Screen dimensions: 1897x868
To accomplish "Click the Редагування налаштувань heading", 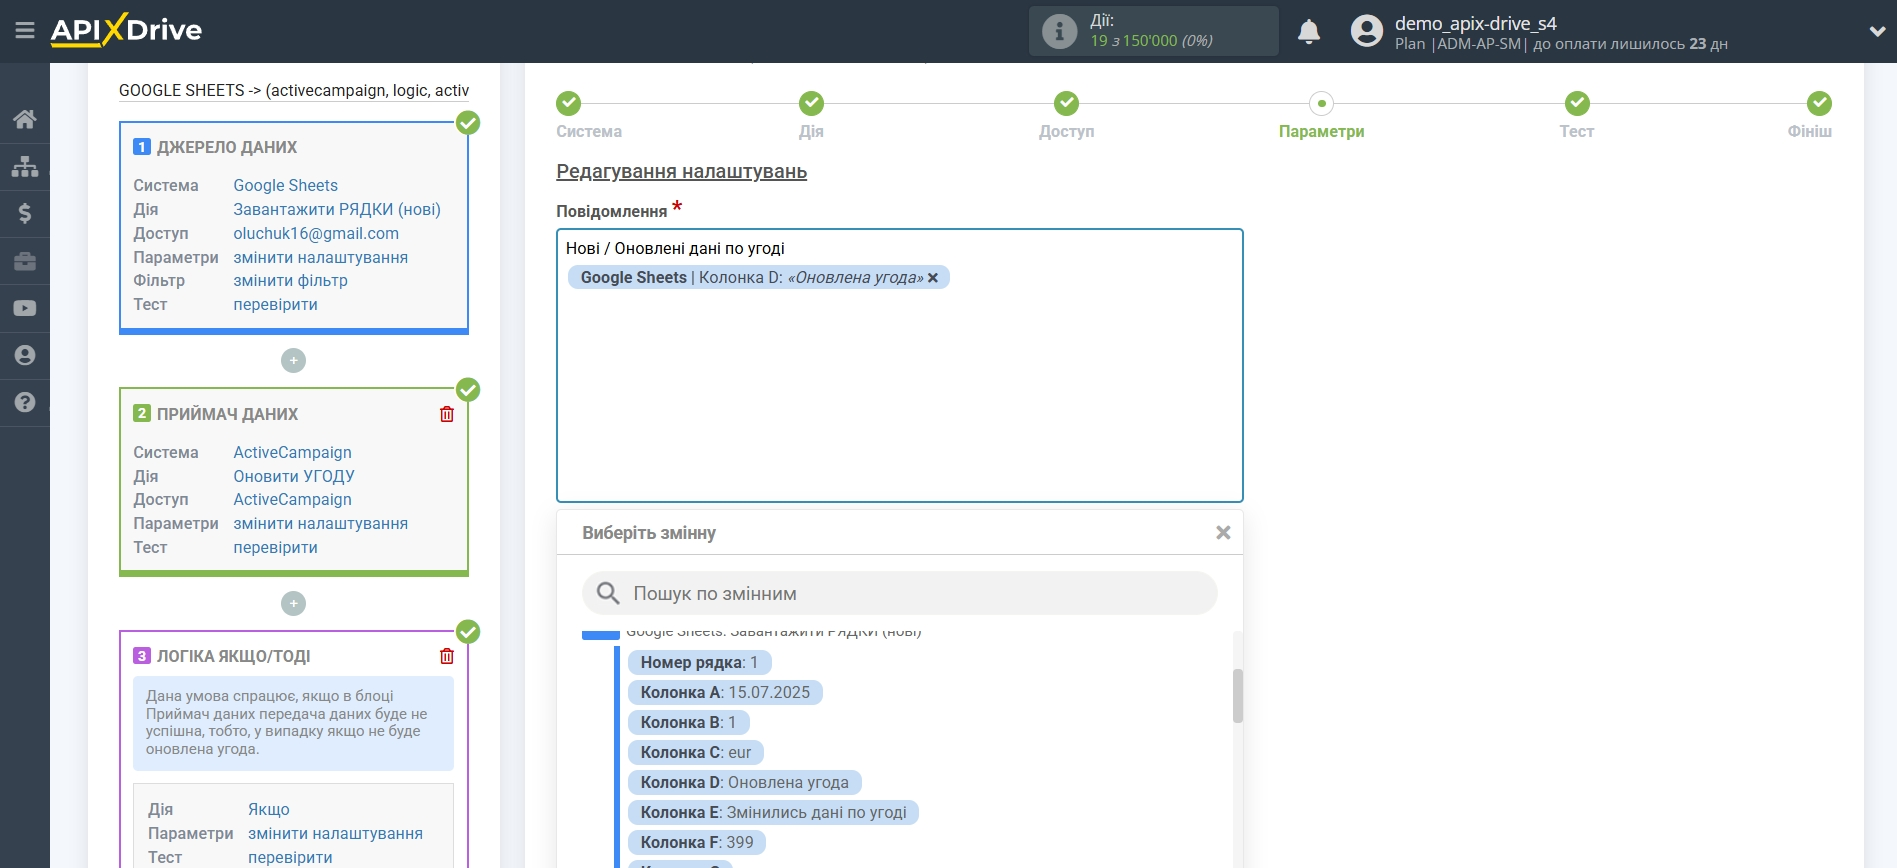I will pos(681,171).
